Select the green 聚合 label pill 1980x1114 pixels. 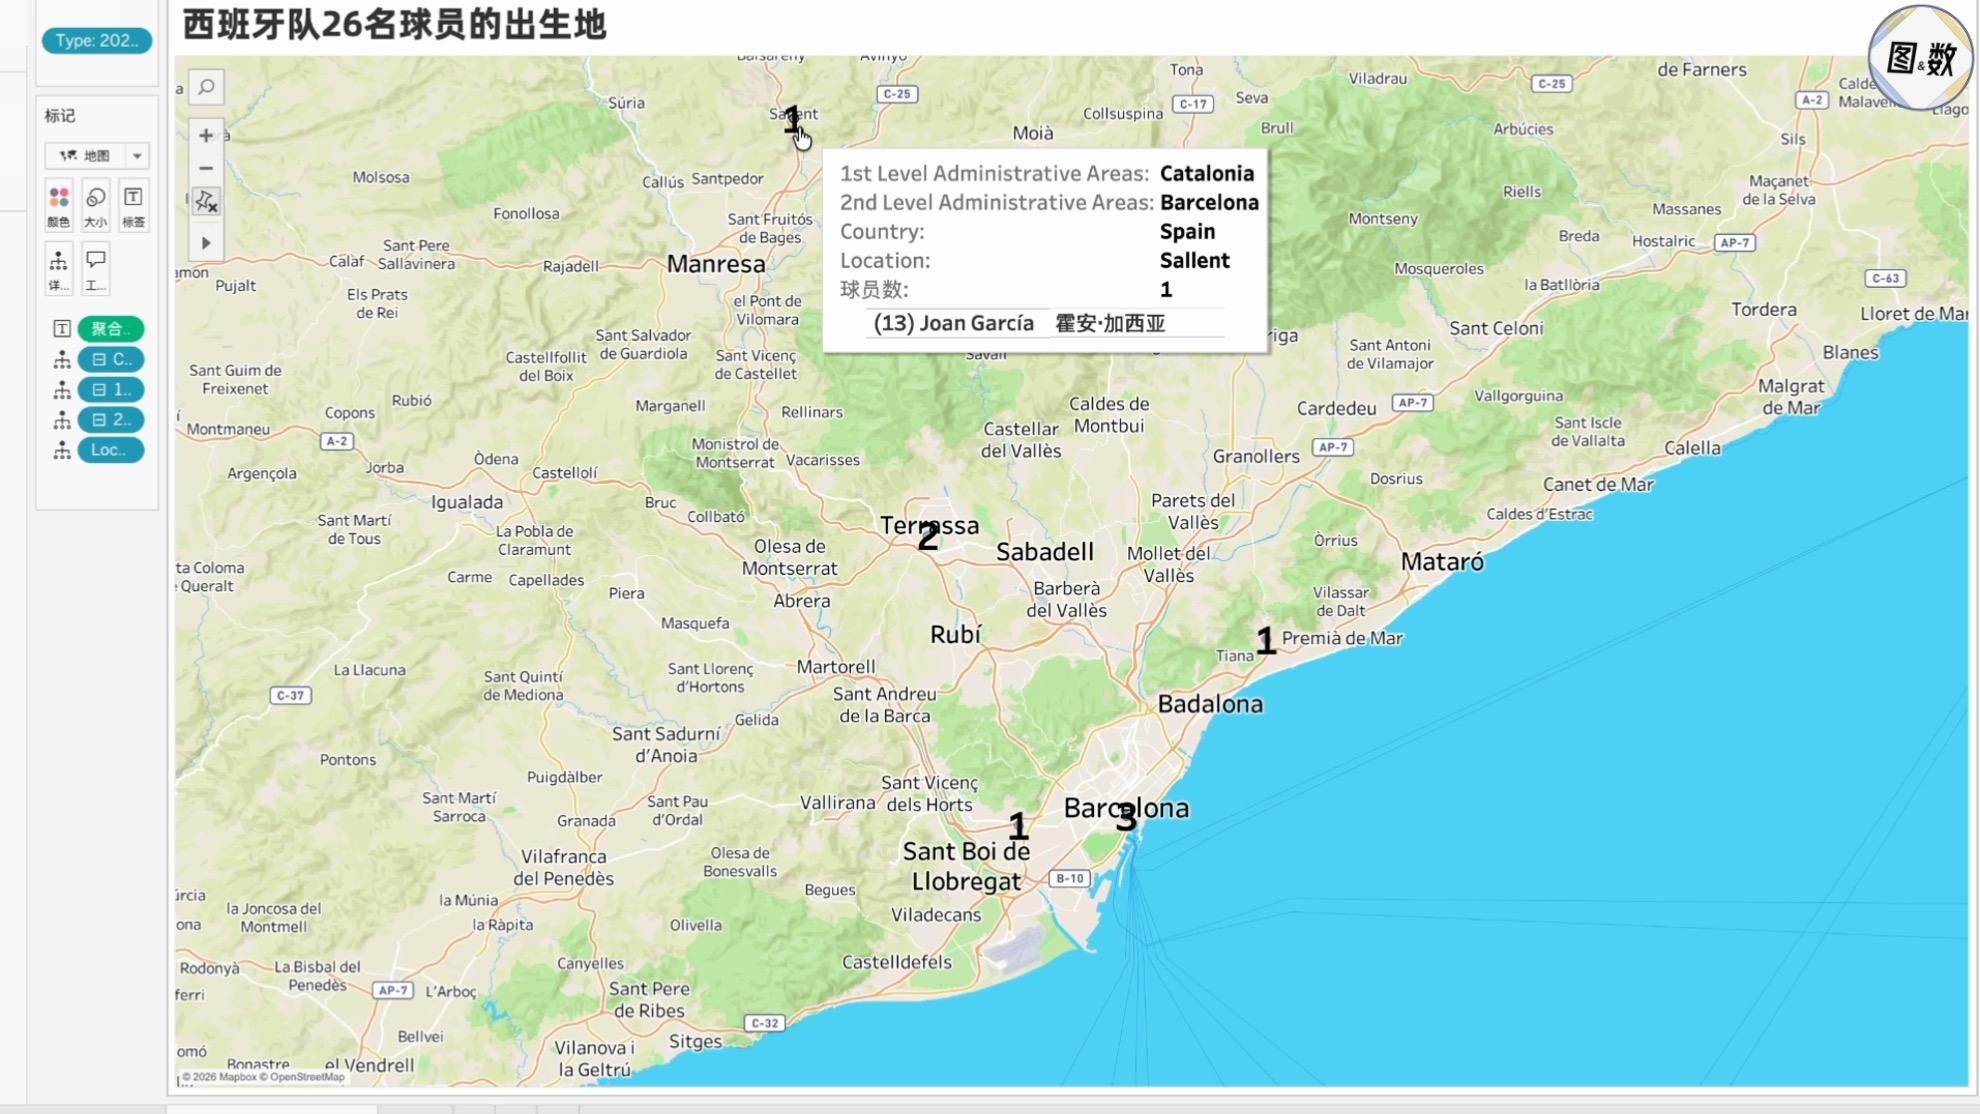tap(111, 329)
